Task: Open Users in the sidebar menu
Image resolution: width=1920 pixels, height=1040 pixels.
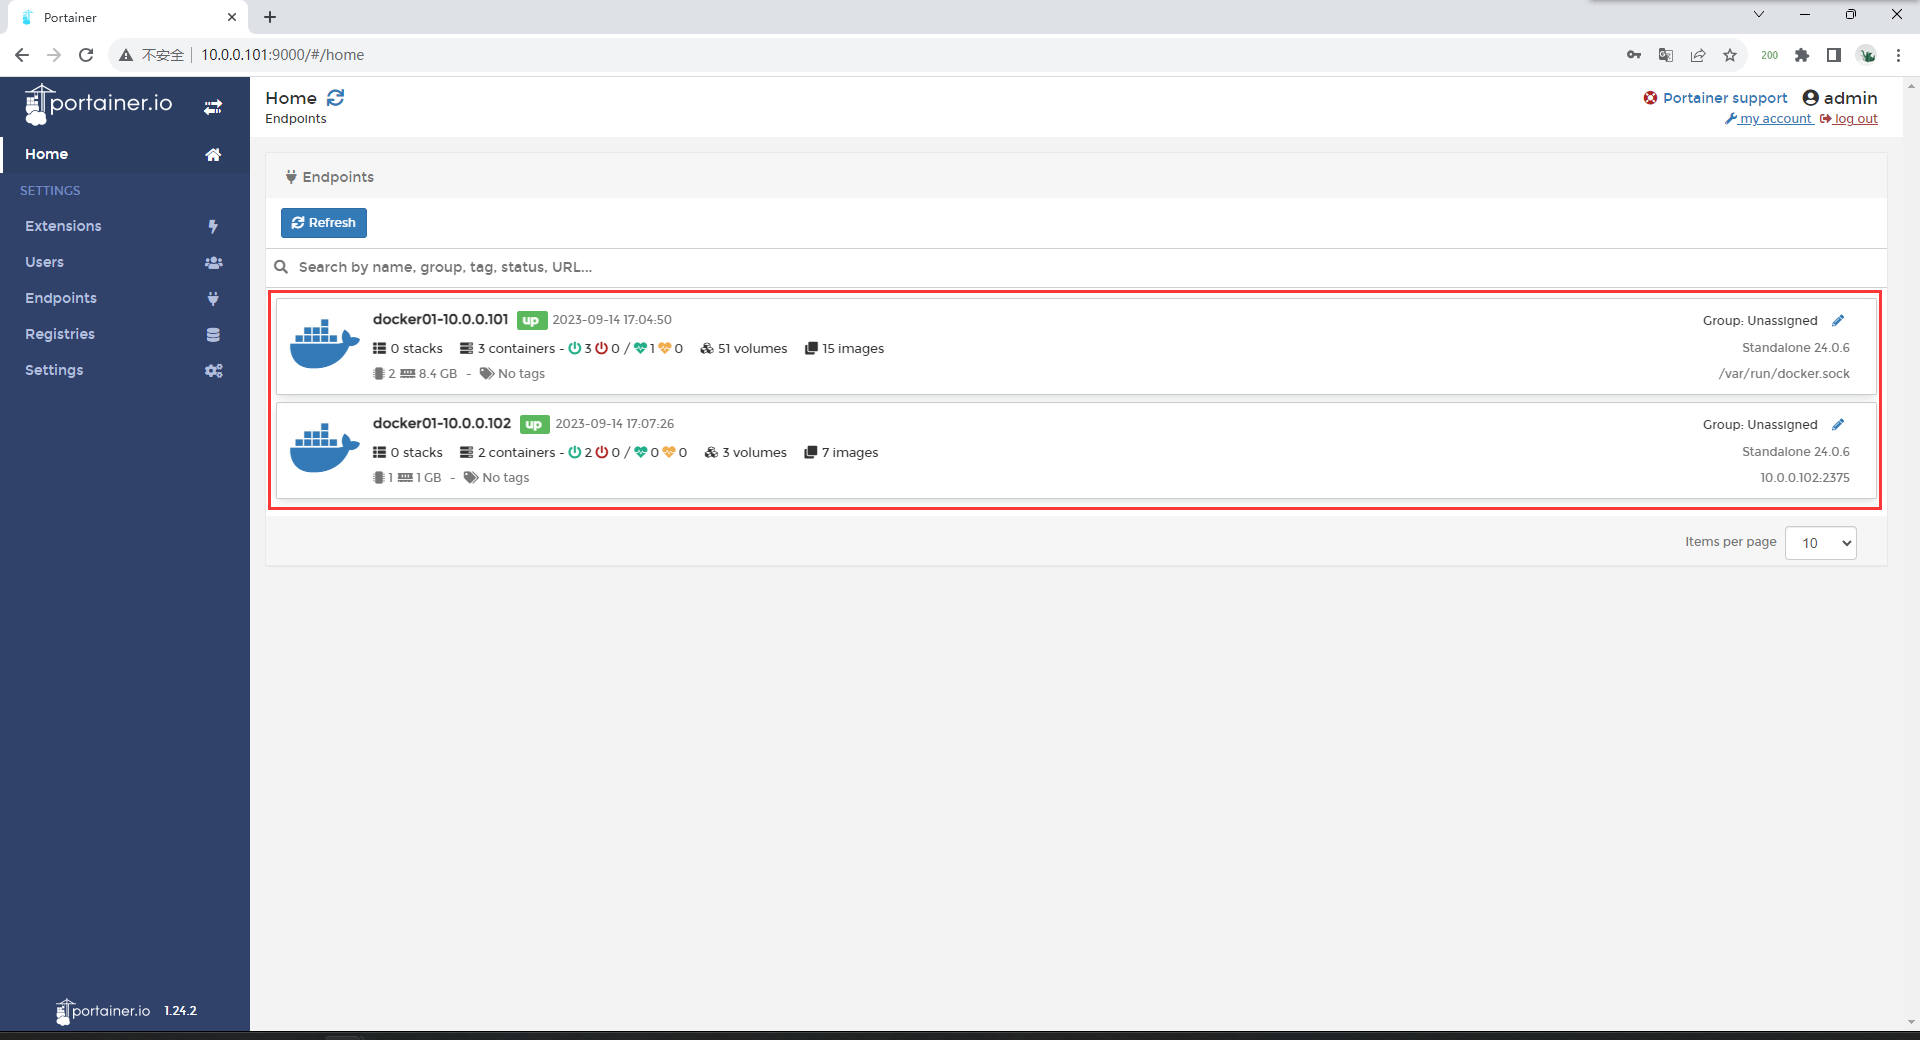Action: [x=125, y=262]
